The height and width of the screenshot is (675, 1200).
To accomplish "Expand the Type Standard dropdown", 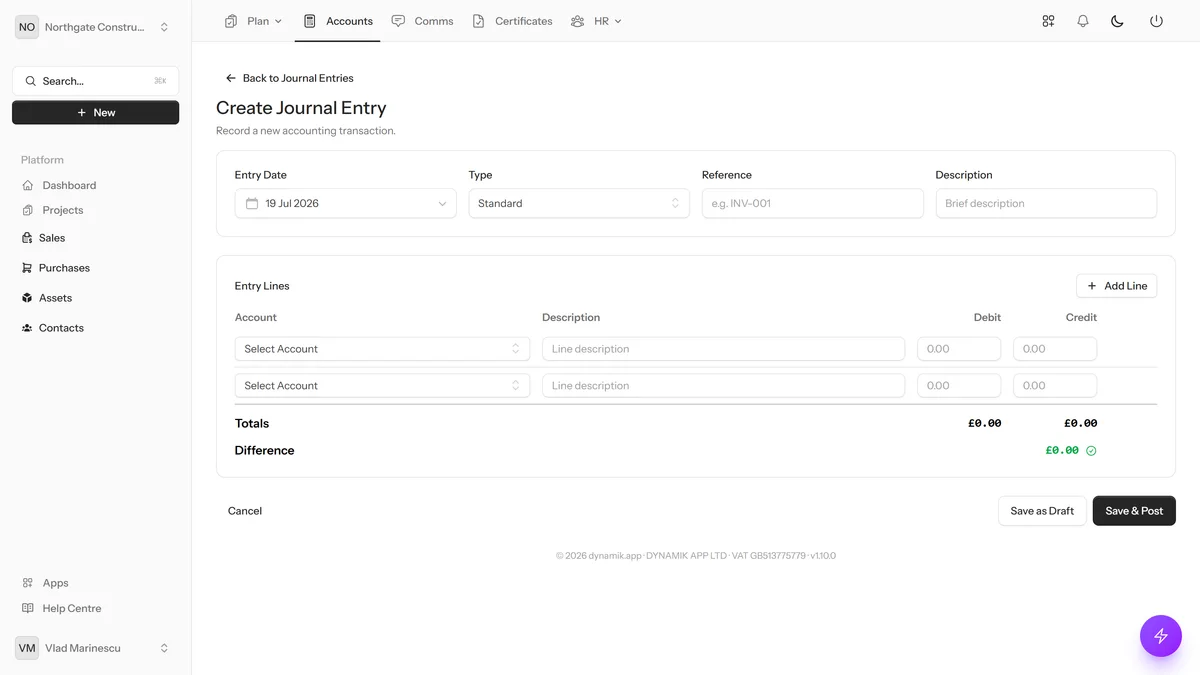I will click(x=579, y=203).
